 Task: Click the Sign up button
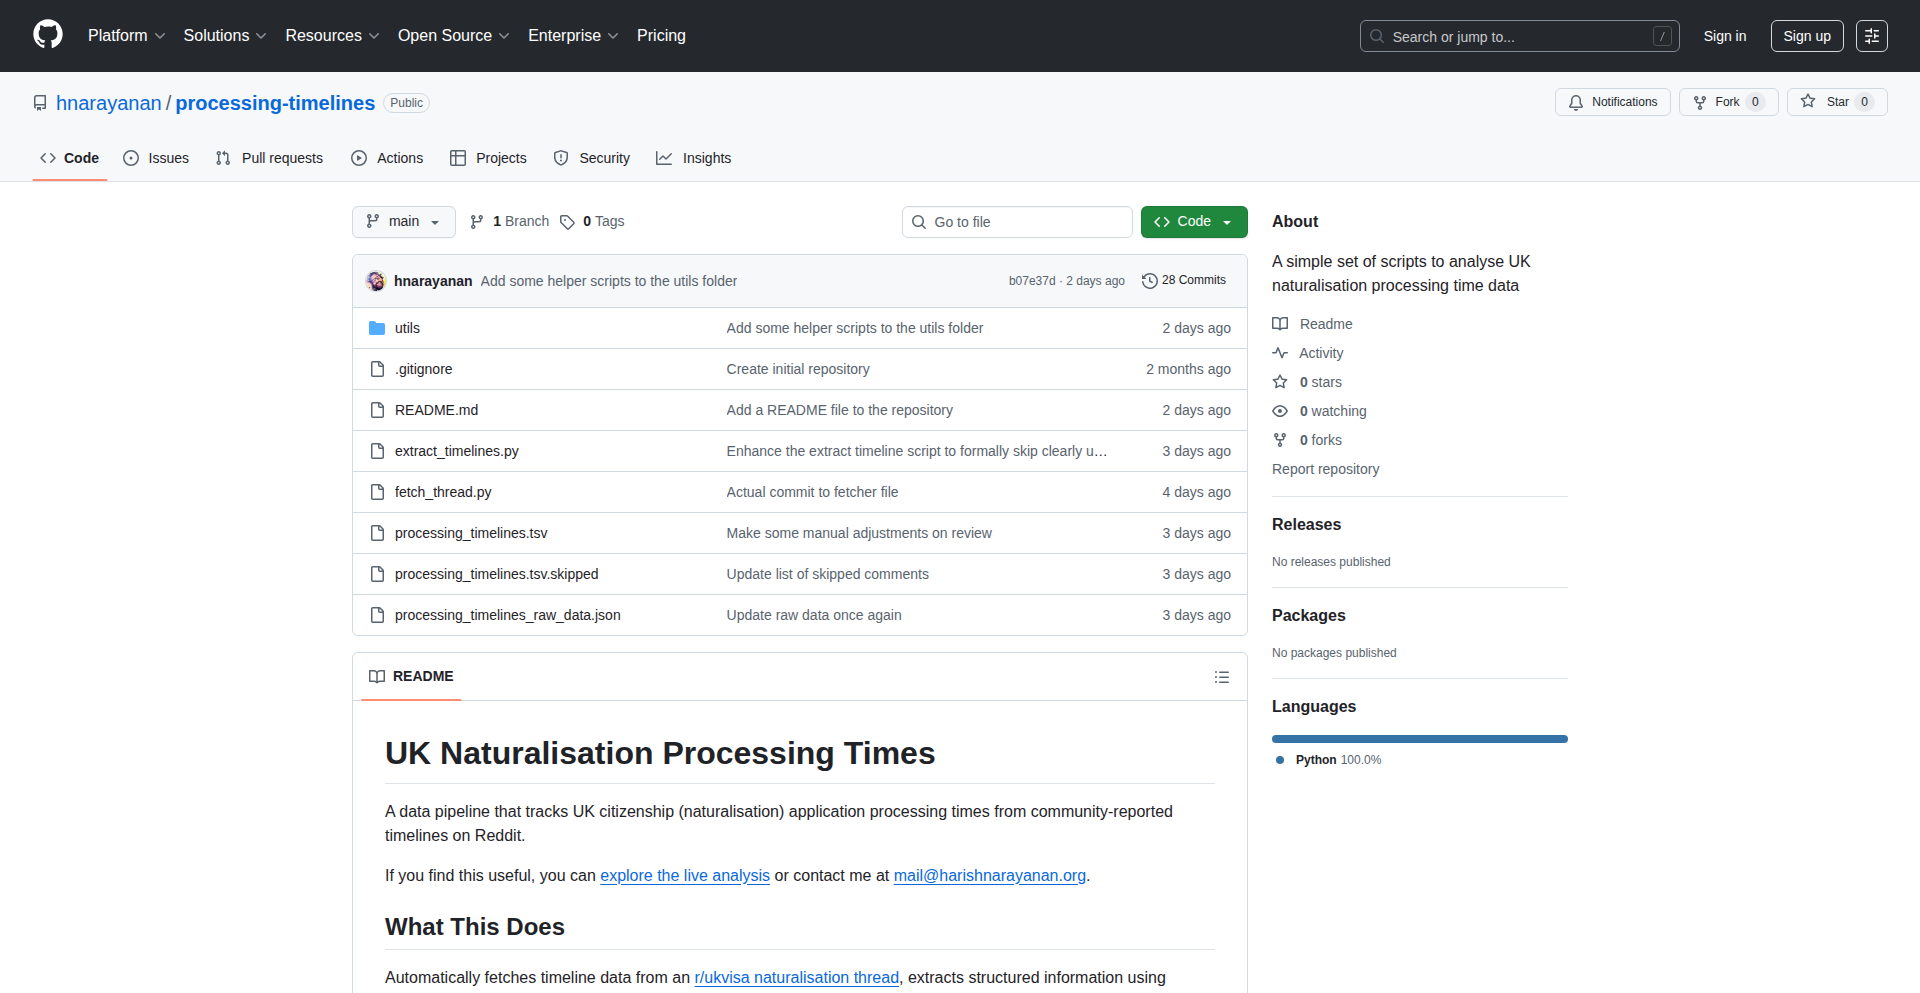tap(1806, 36)
